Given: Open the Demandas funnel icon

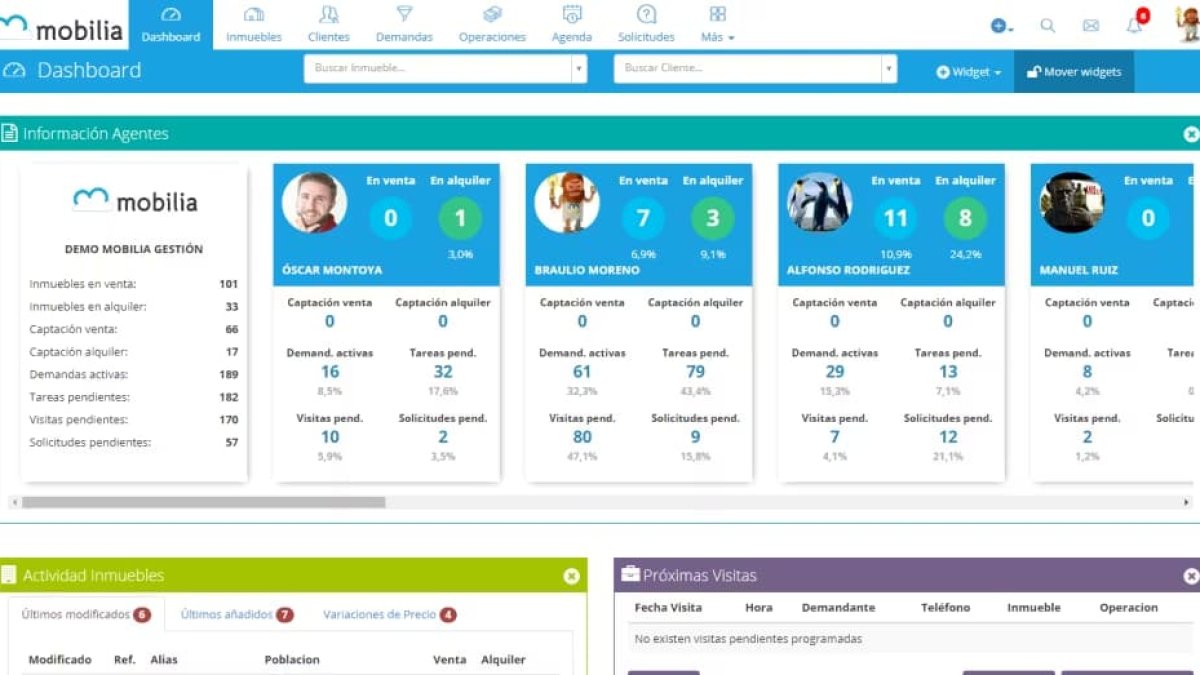Looking at the screenshot, I should pyautogui.click(x=404, y=15).
